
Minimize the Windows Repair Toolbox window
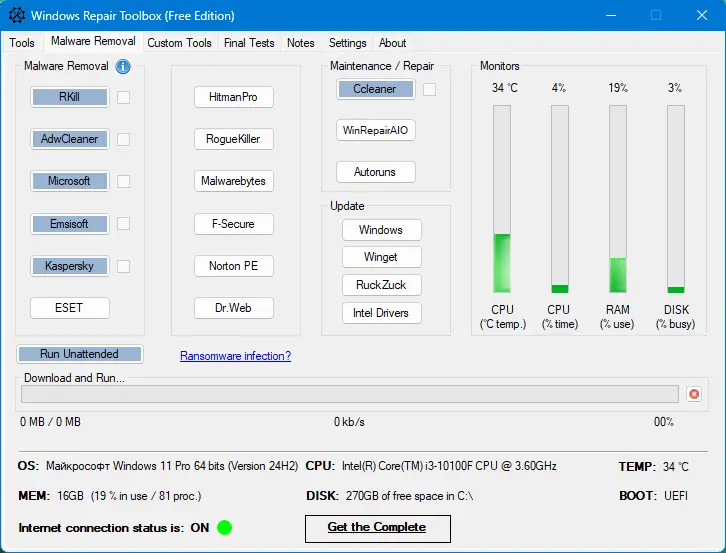[611, 15]
